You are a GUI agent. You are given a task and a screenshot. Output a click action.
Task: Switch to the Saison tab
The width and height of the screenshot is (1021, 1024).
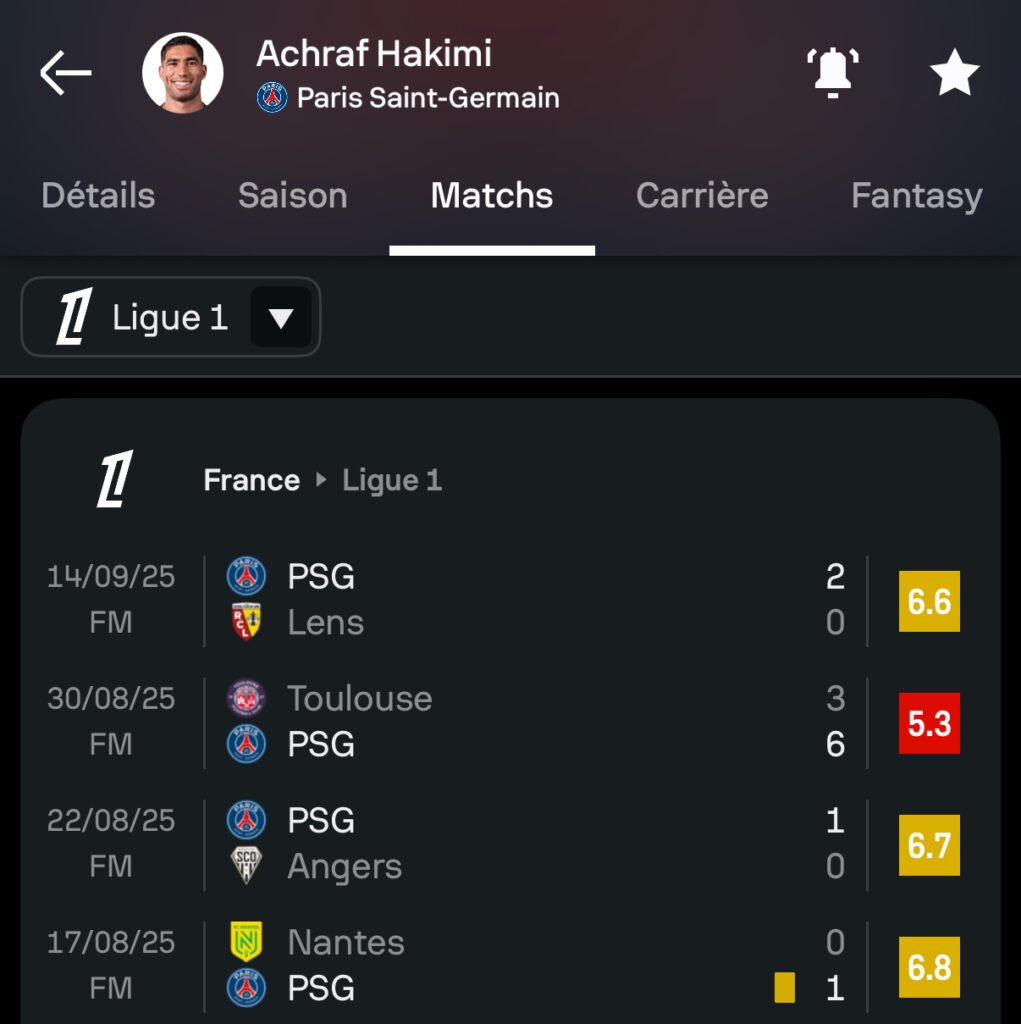click(x=292, y=195)
